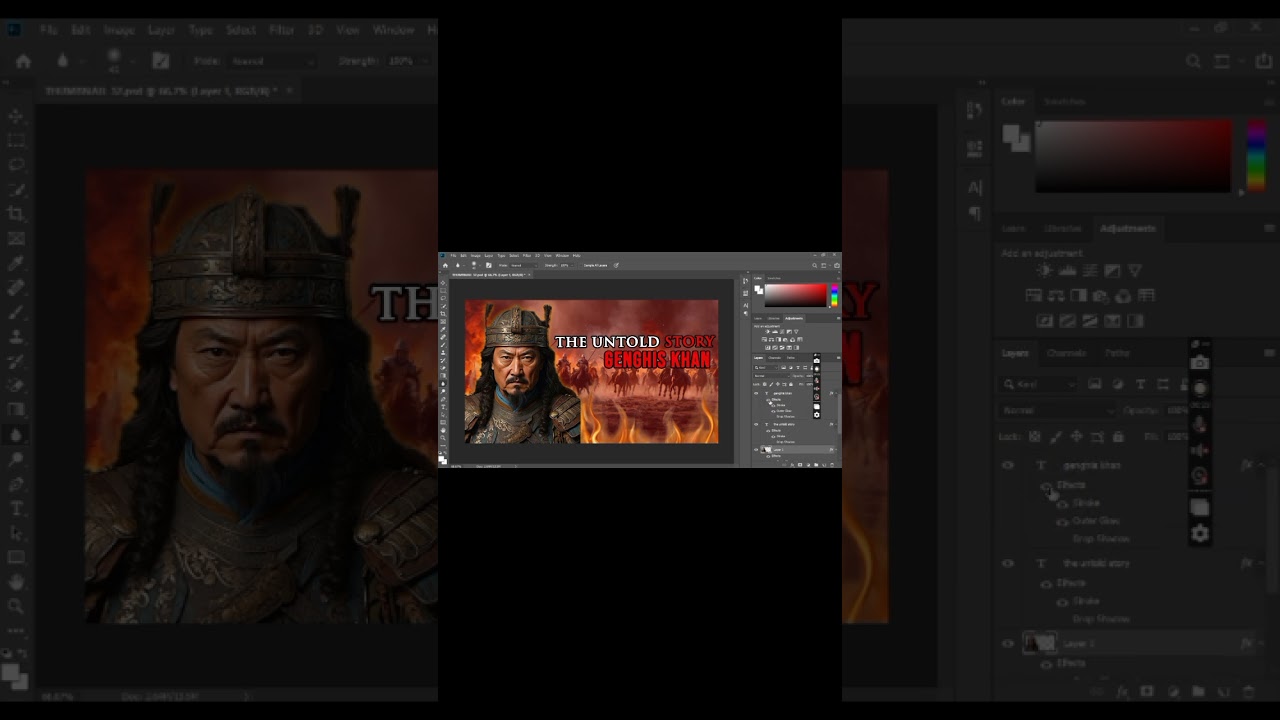This screenshot has width=1280, height=720.
Task: Close the document tab in the dimmed backdrop
Action: (x=289, y=90)
